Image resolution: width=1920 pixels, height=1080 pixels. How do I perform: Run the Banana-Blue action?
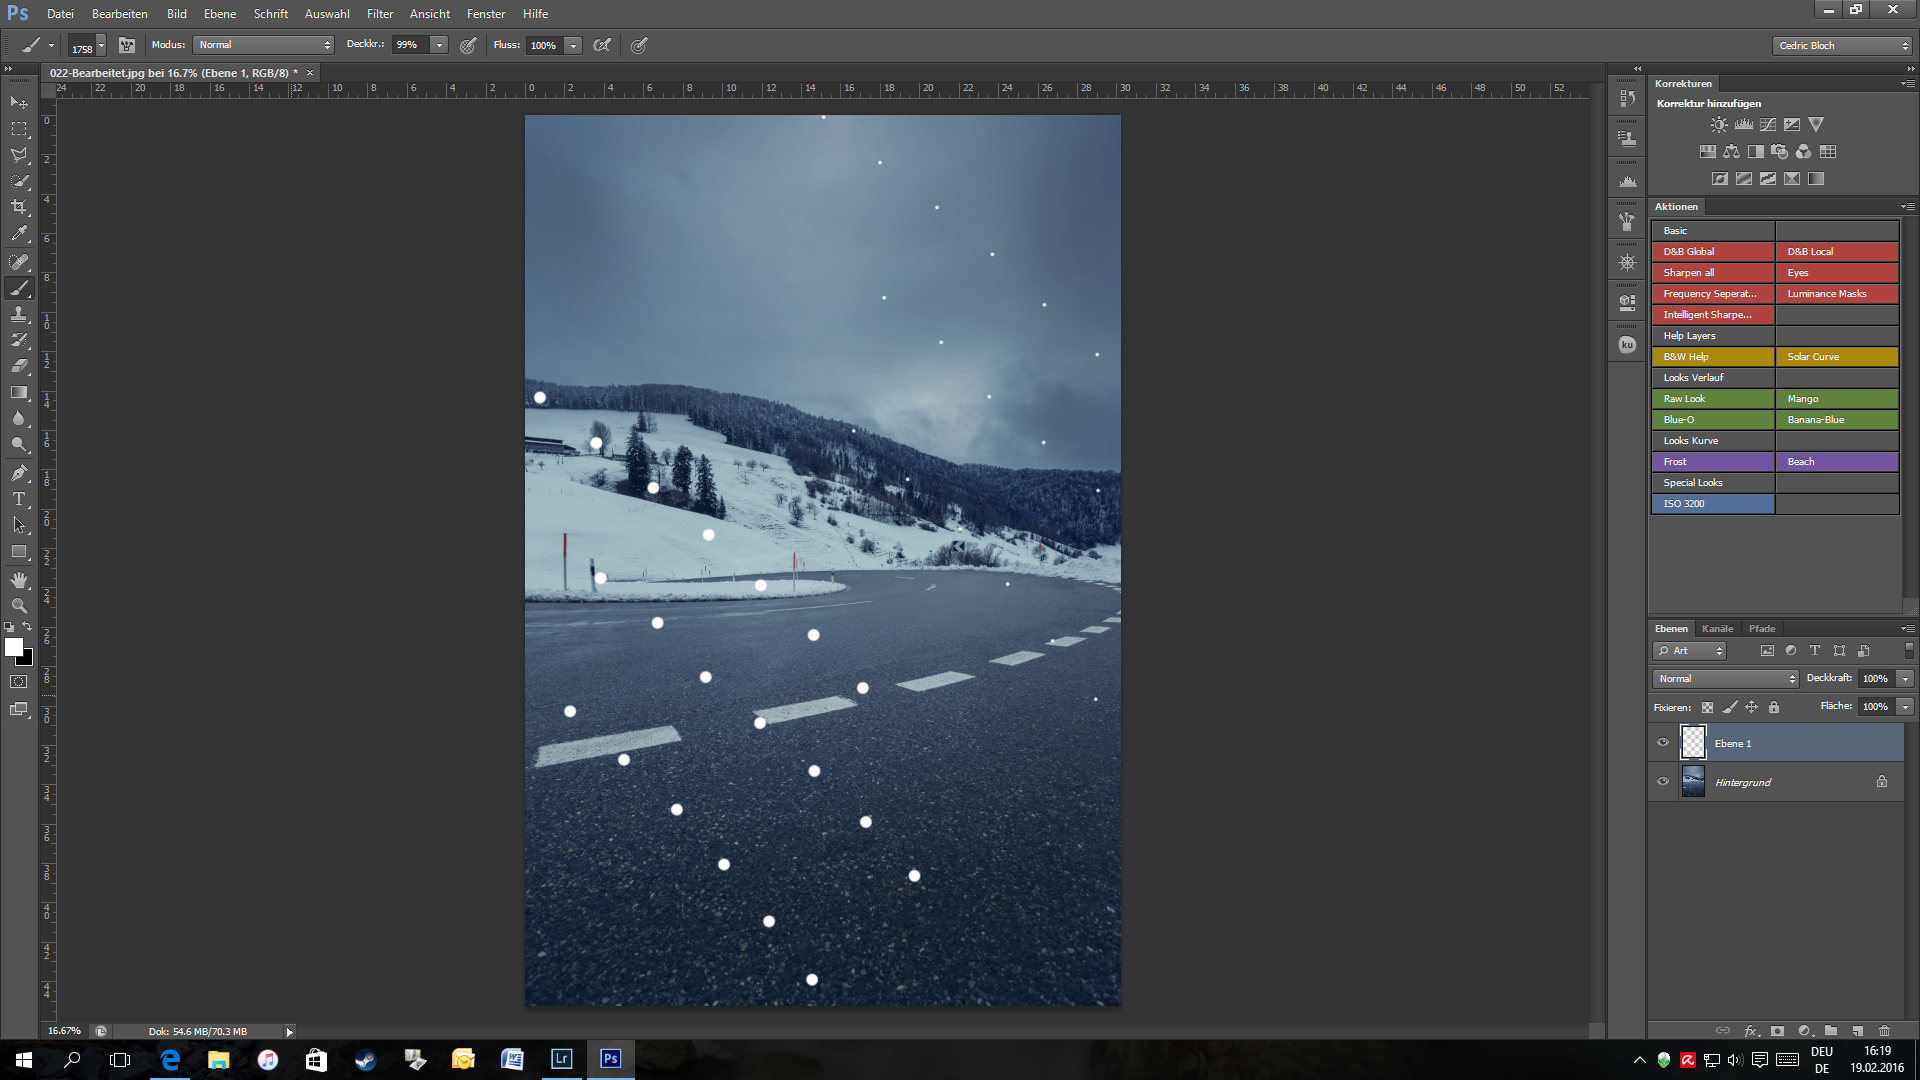[x=1836, y=420]
